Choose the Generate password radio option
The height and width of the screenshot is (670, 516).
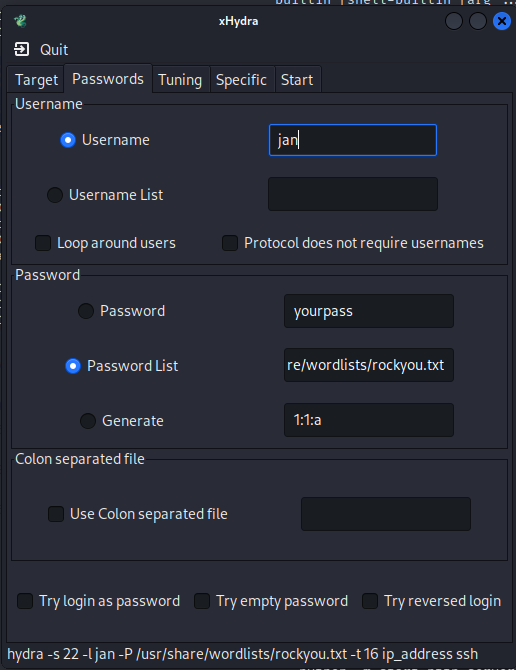[88, 421]
